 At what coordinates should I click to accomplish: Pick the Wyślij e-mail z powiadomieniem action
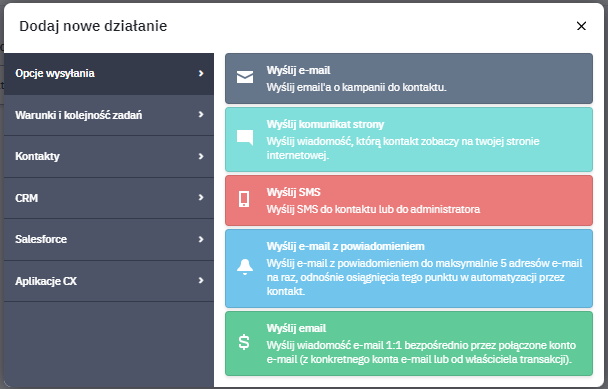point(409,268)
